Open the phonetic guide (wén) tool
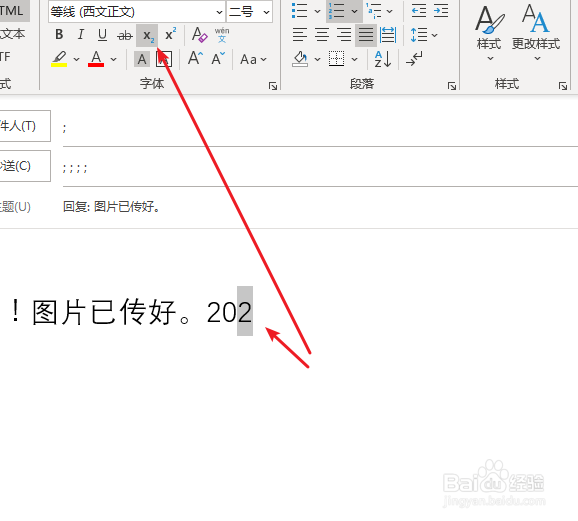The width and height of the screenshot is (578, 521). (x=222, y=35)
